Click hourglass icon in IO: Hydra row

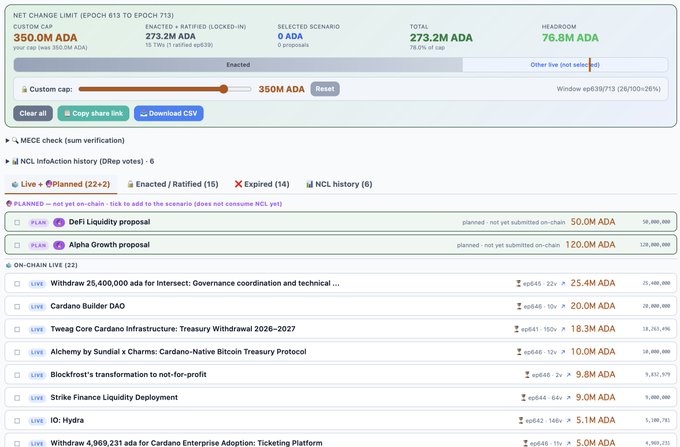click(521, 421)
